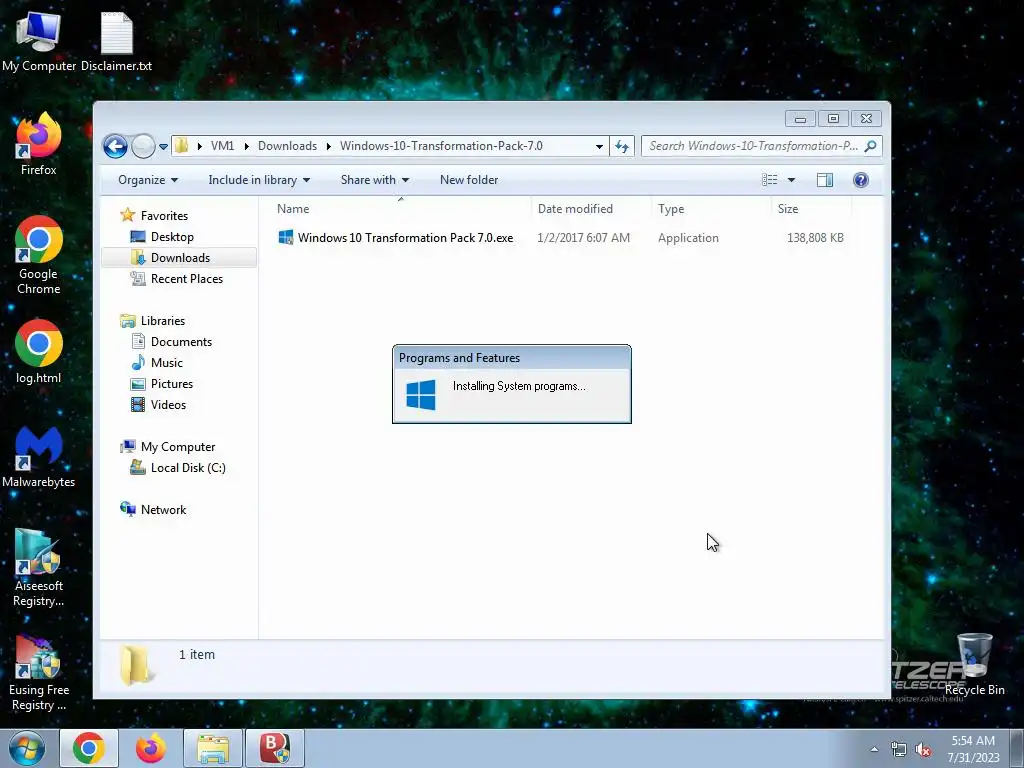Open the Recycle Bin
The image size is (1024, 768).
pos(974,664)
